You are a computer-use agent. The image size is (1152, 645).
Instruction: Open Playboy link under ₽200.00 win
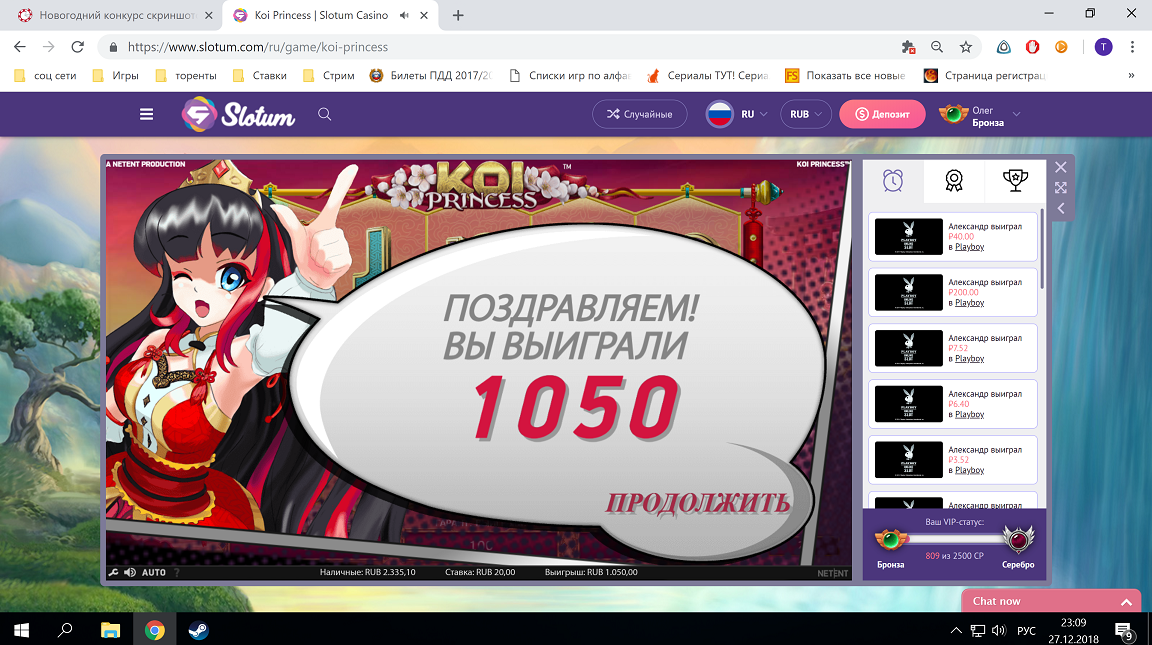(969, 303)
